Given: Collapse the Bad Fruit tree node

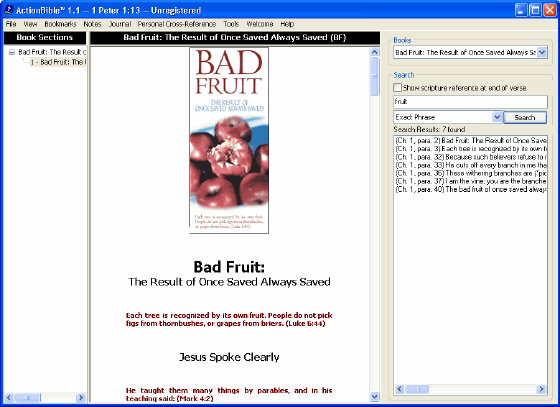Looking at the screenshot, I should point(12,52).
